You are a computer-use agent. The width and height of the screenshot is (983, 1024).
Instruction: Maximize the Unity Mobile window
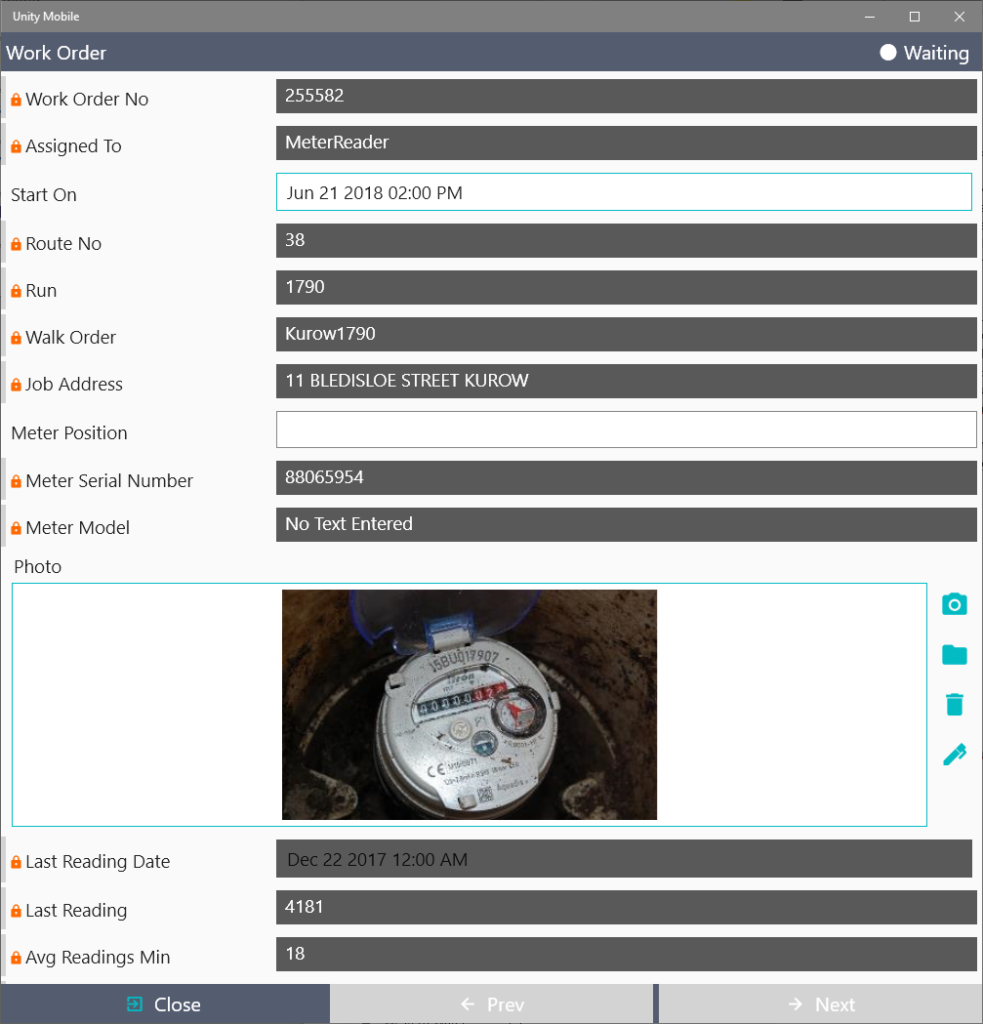[x=914, y=16]
